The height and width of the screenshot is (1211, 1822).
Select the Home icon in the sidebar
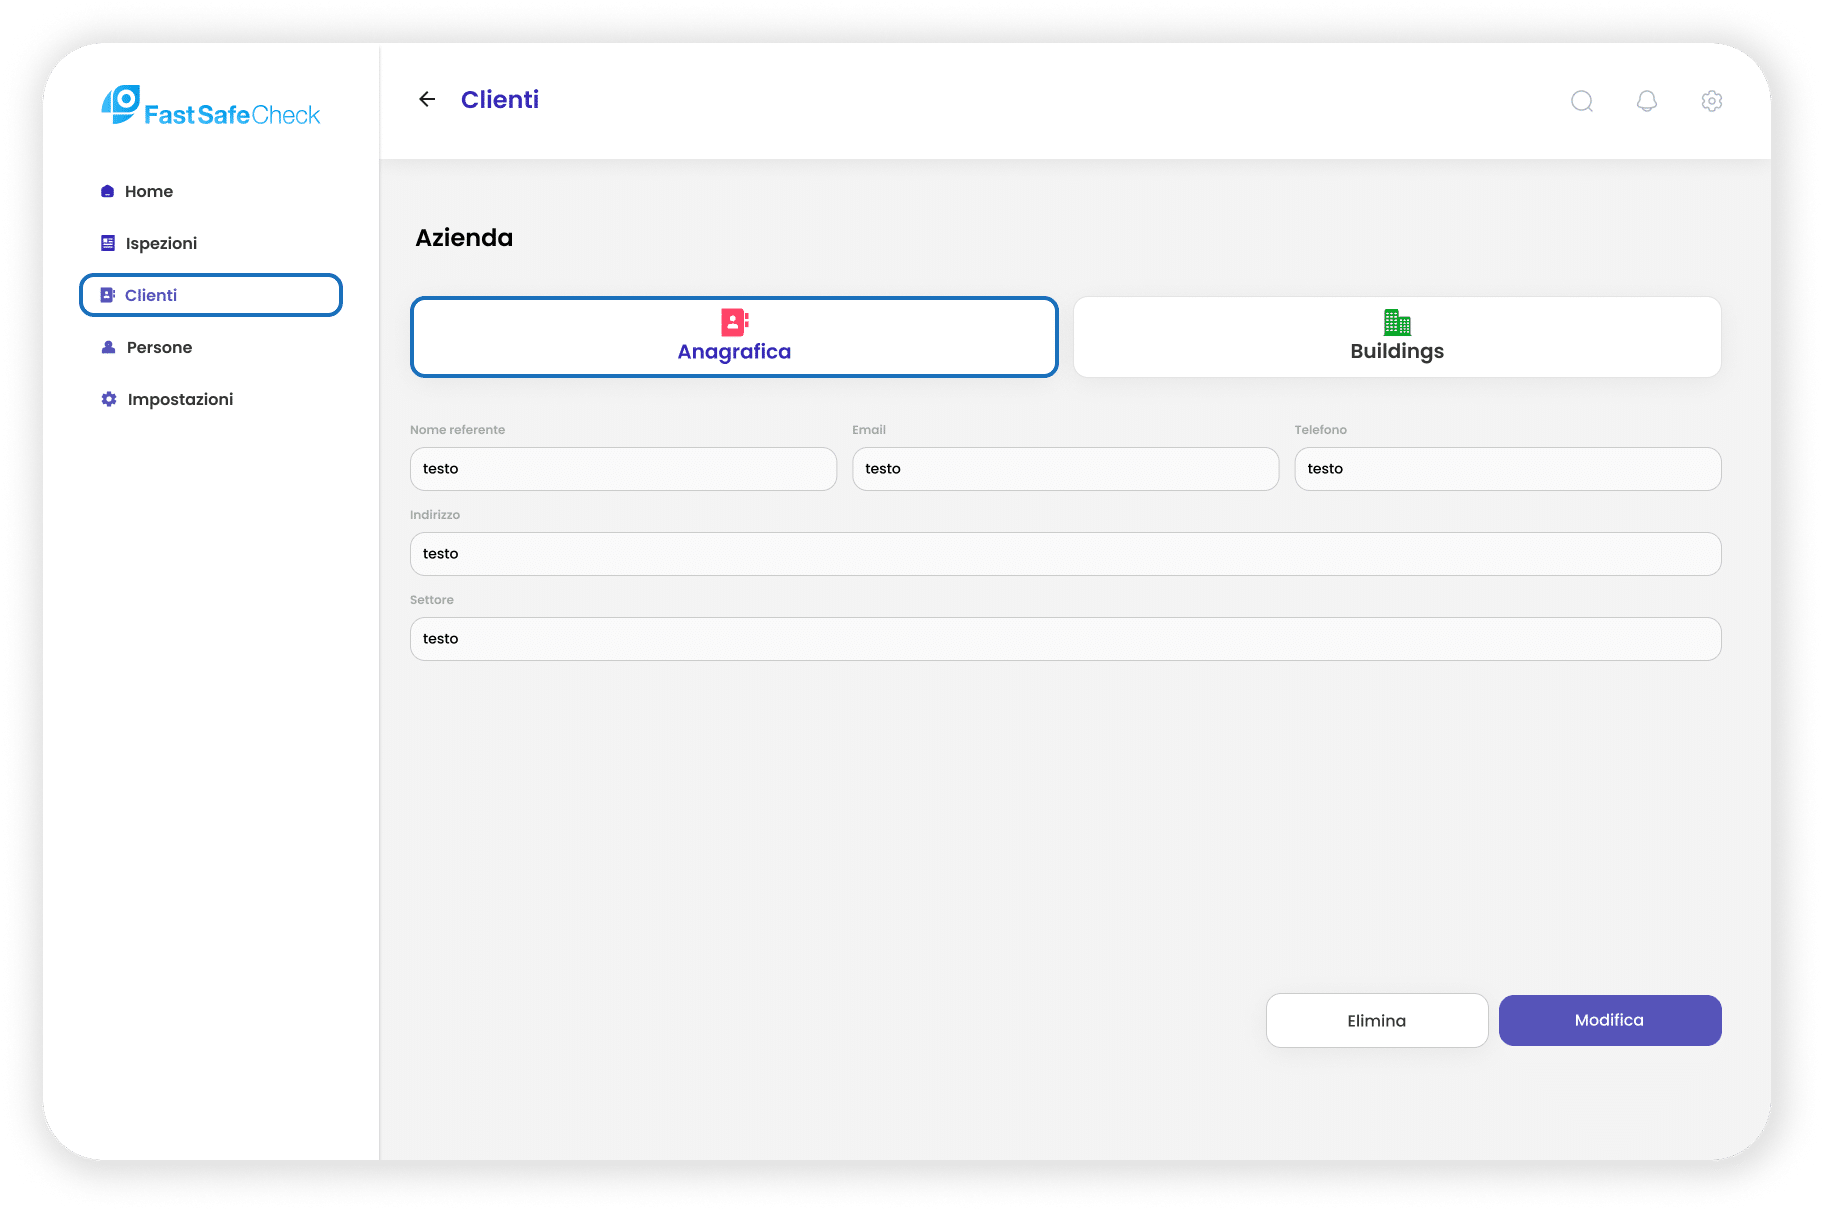[x=108, y=190]
